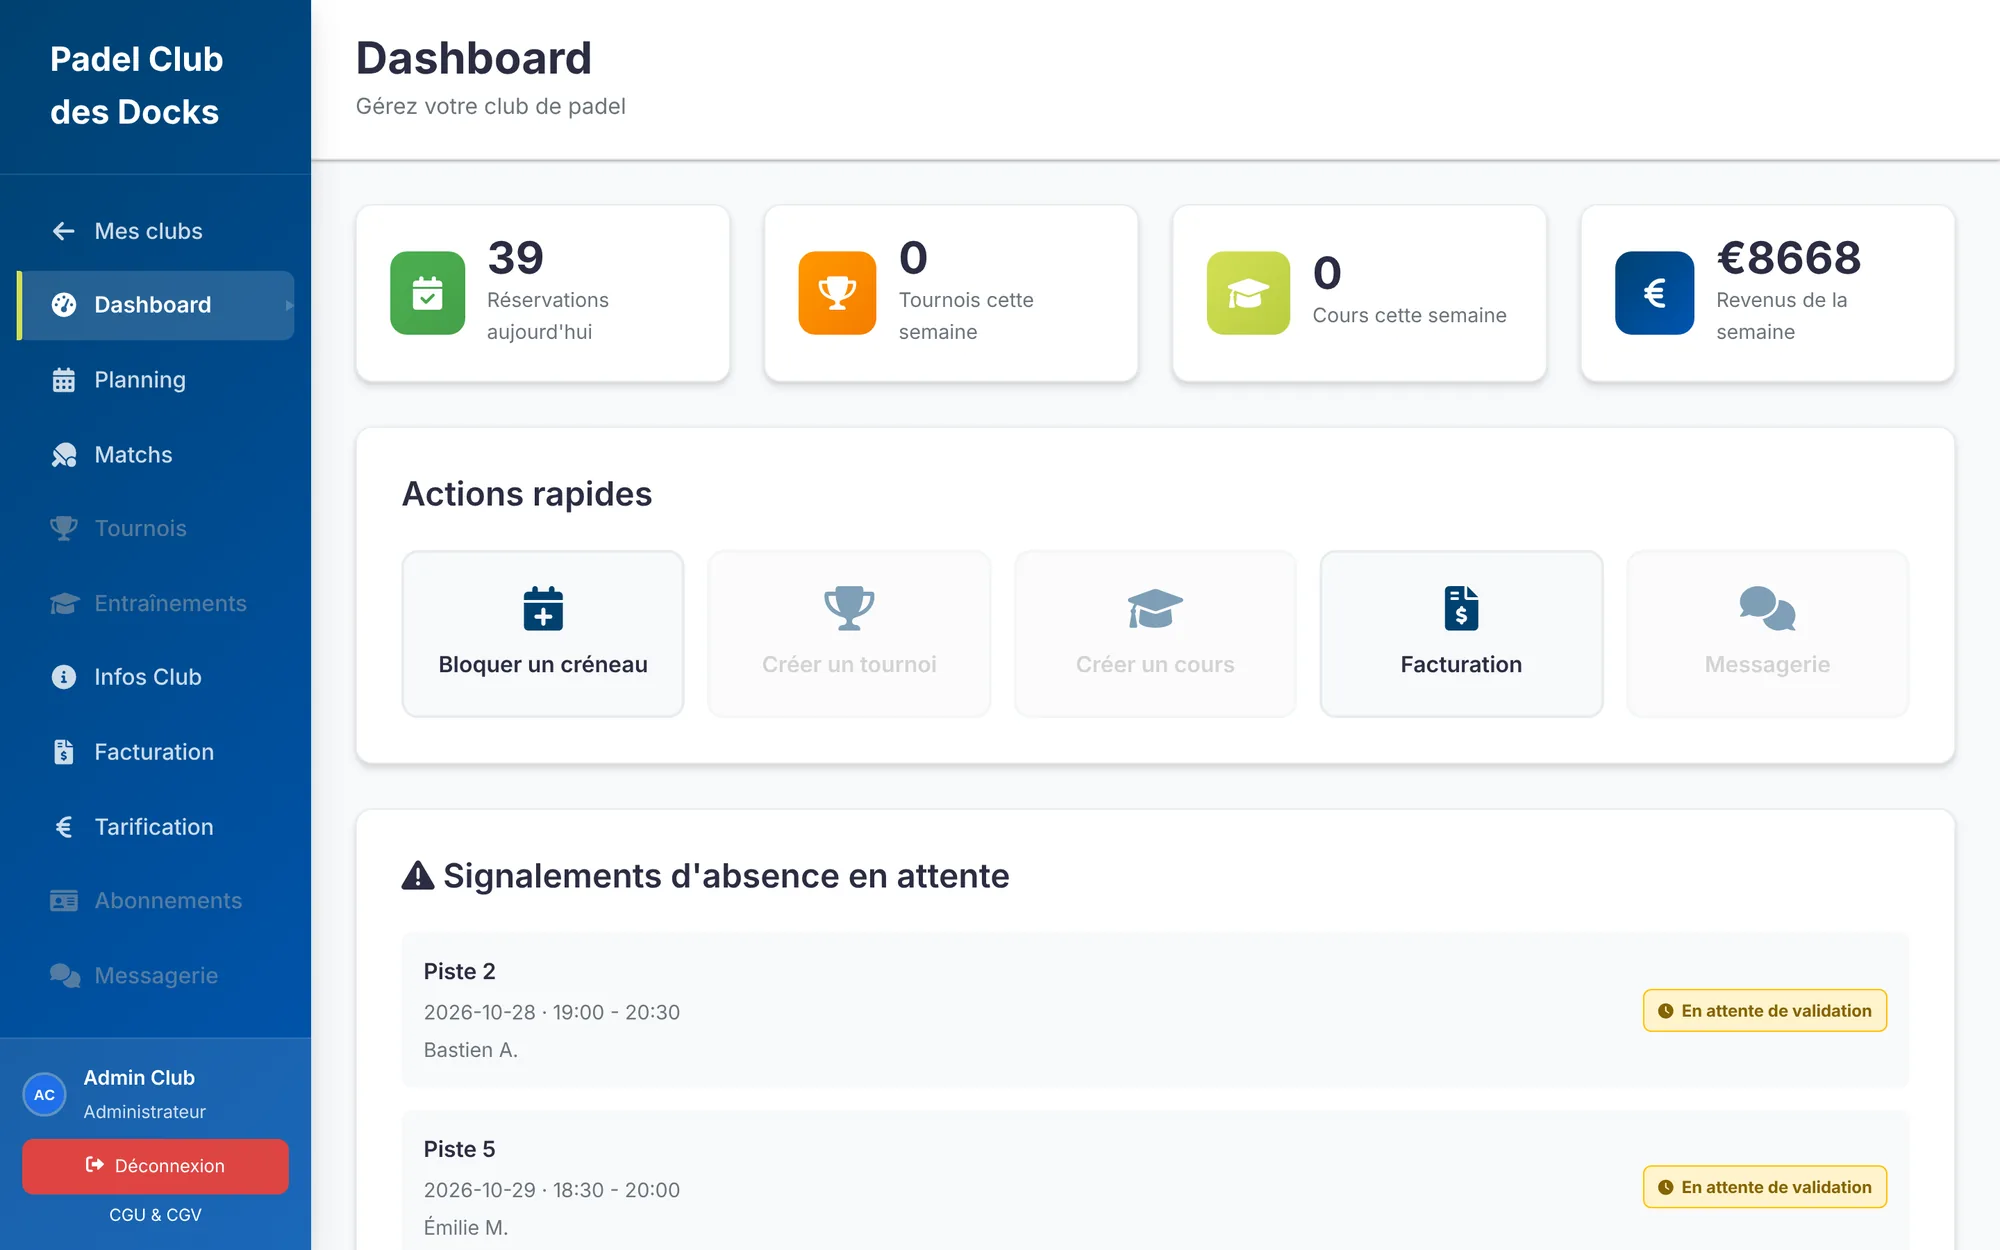Click the Créer un cours quick action

pyautogui.click(x=1155, y=634)
